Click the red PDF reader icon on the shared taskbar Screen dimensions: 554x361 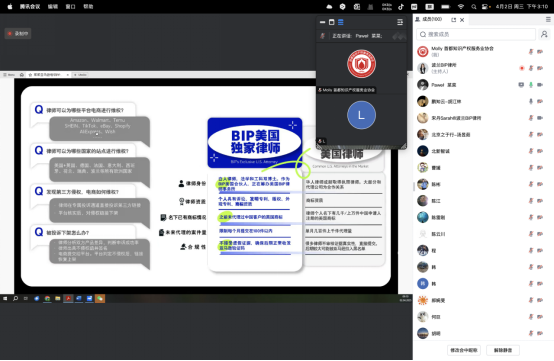(68, 298)
